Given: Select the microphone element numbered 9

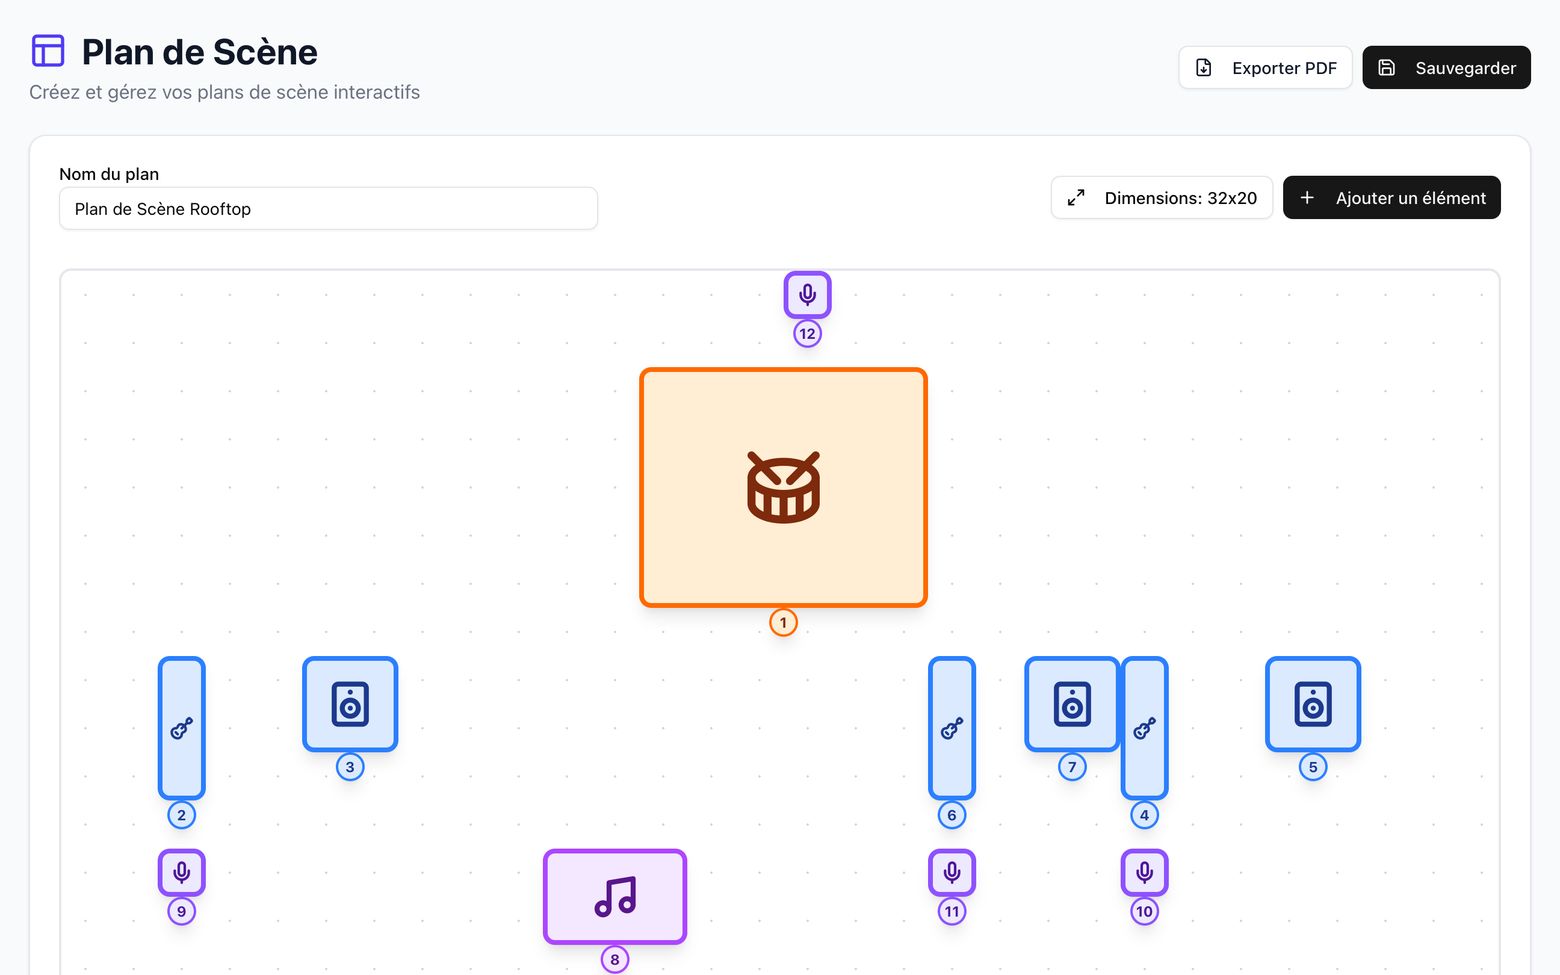Looking at the screenshot, I should [181, 873].
